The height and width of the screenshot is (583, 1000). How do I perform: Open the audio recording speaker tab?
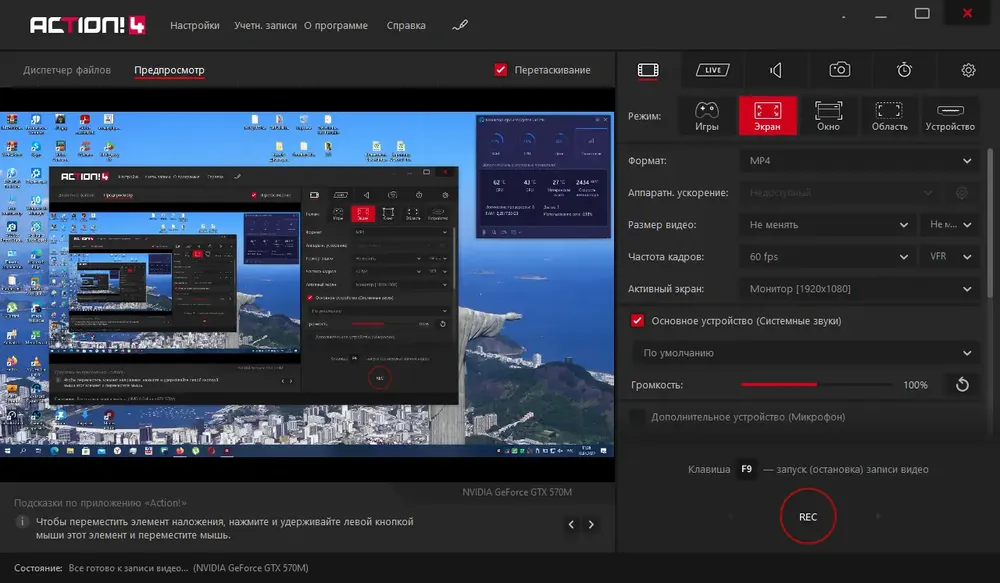[776, 70]
